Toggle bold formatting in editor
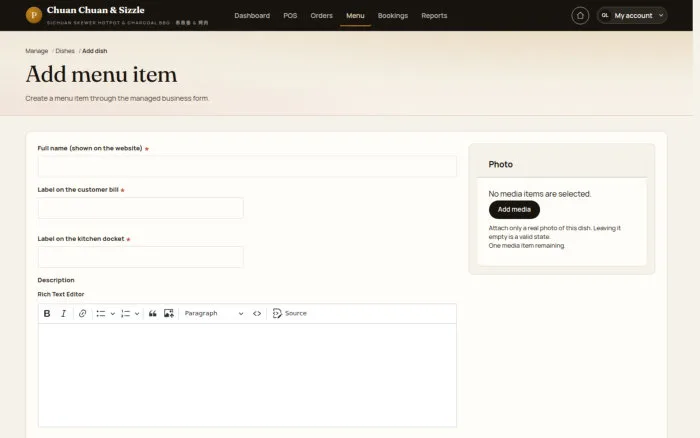Viewport: 700px width, 438px height. tap(47, 313)
